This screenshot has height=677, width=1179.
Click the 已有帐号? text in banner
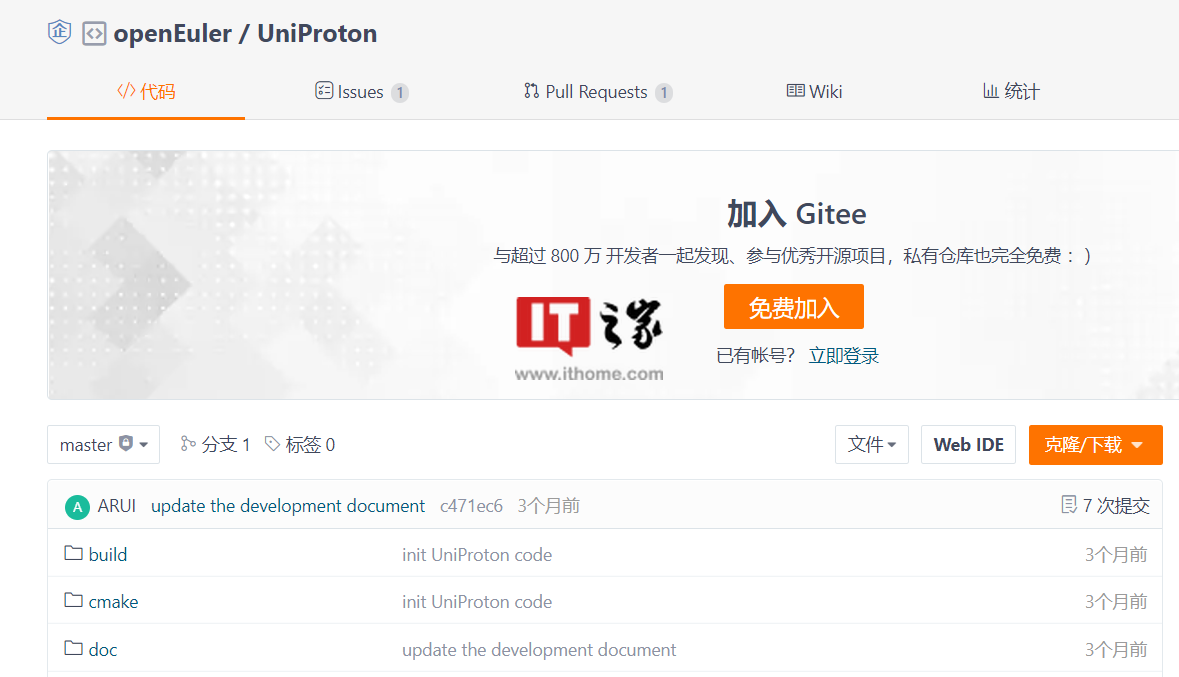pyautogui.click(x=756, y=356)
